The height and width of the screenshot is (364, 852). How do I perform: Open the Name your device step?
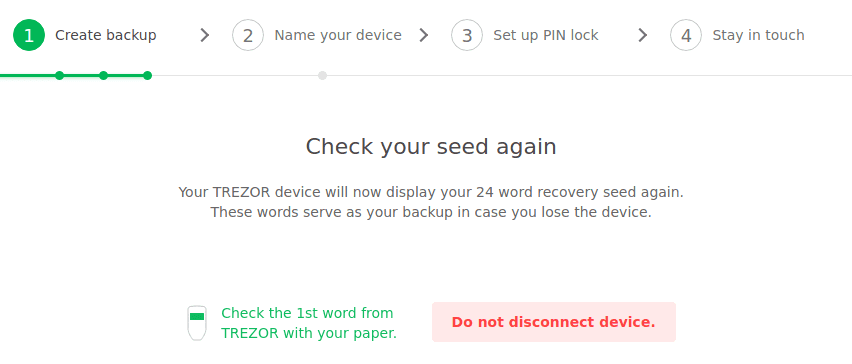point(337,35)
